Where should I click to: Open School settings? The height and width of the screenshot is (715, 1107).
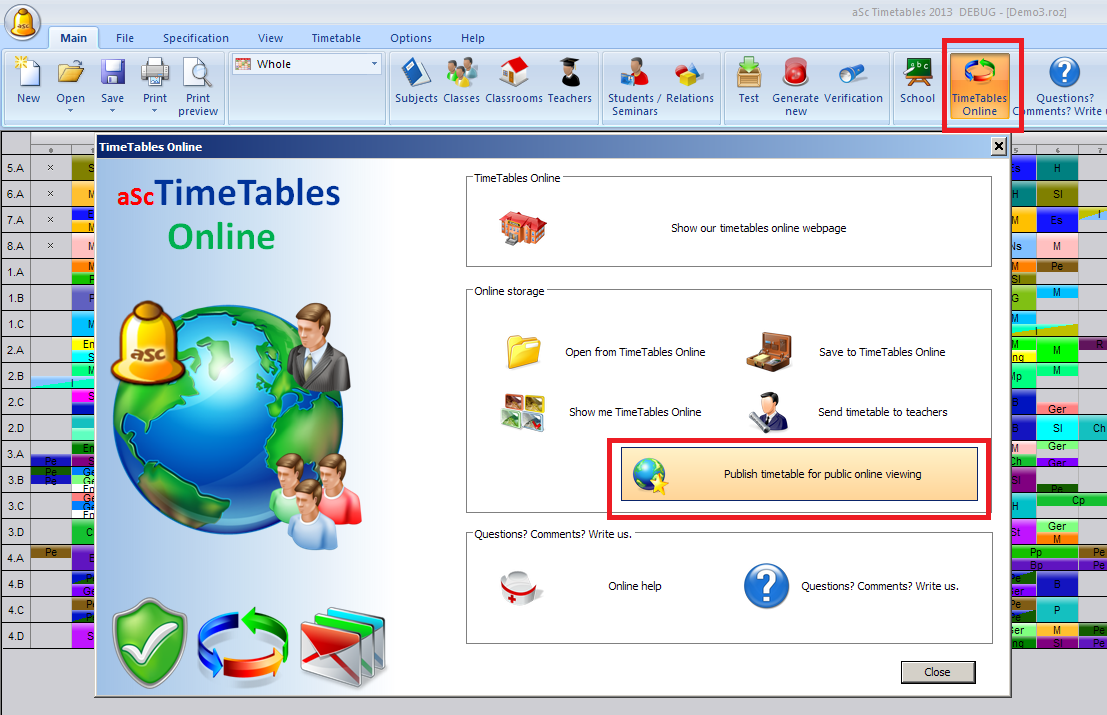917,81
